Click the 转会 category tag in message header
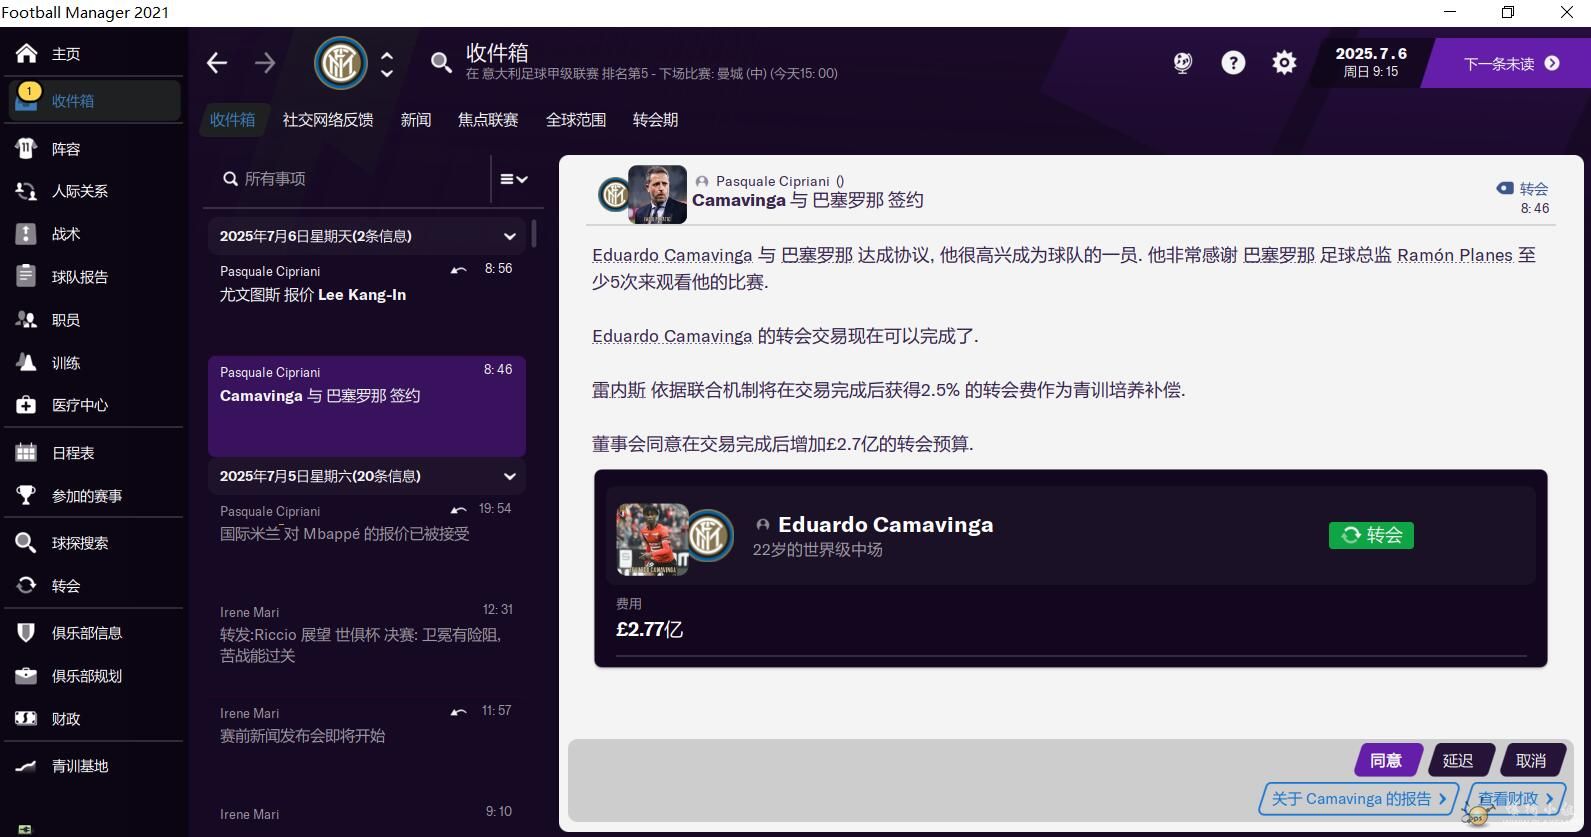Image resolution: width=1591 pixels, height=837 pixels. coord(1523,188)
